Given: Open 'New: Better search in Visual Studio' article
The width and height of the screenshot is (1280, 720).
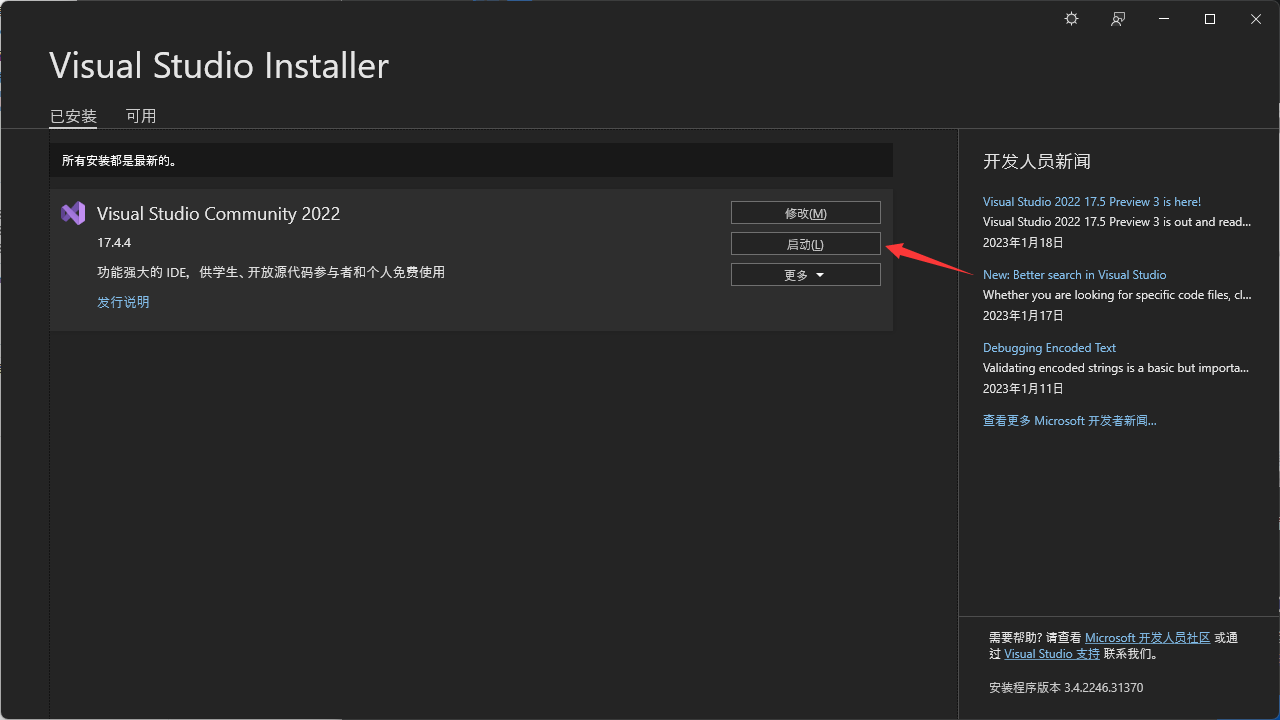Looking at the screenshot, I should 1074,275.
